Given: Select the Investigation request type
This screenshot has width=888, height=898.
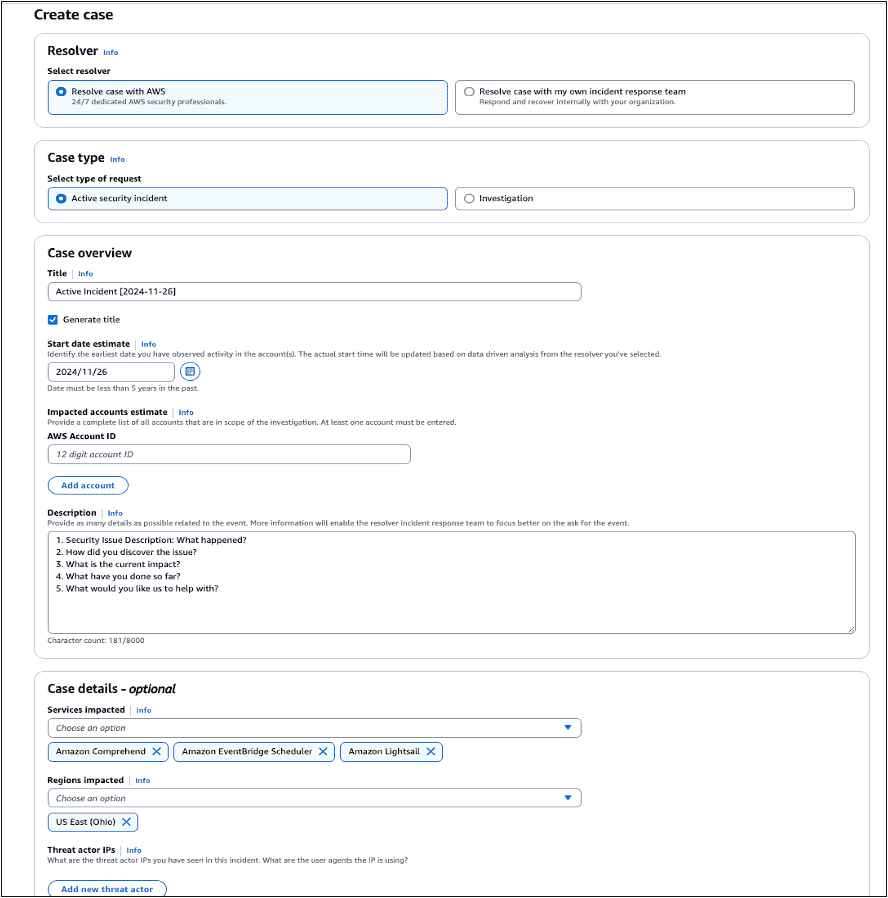Looking at the screenshot, I should (469, 198).
